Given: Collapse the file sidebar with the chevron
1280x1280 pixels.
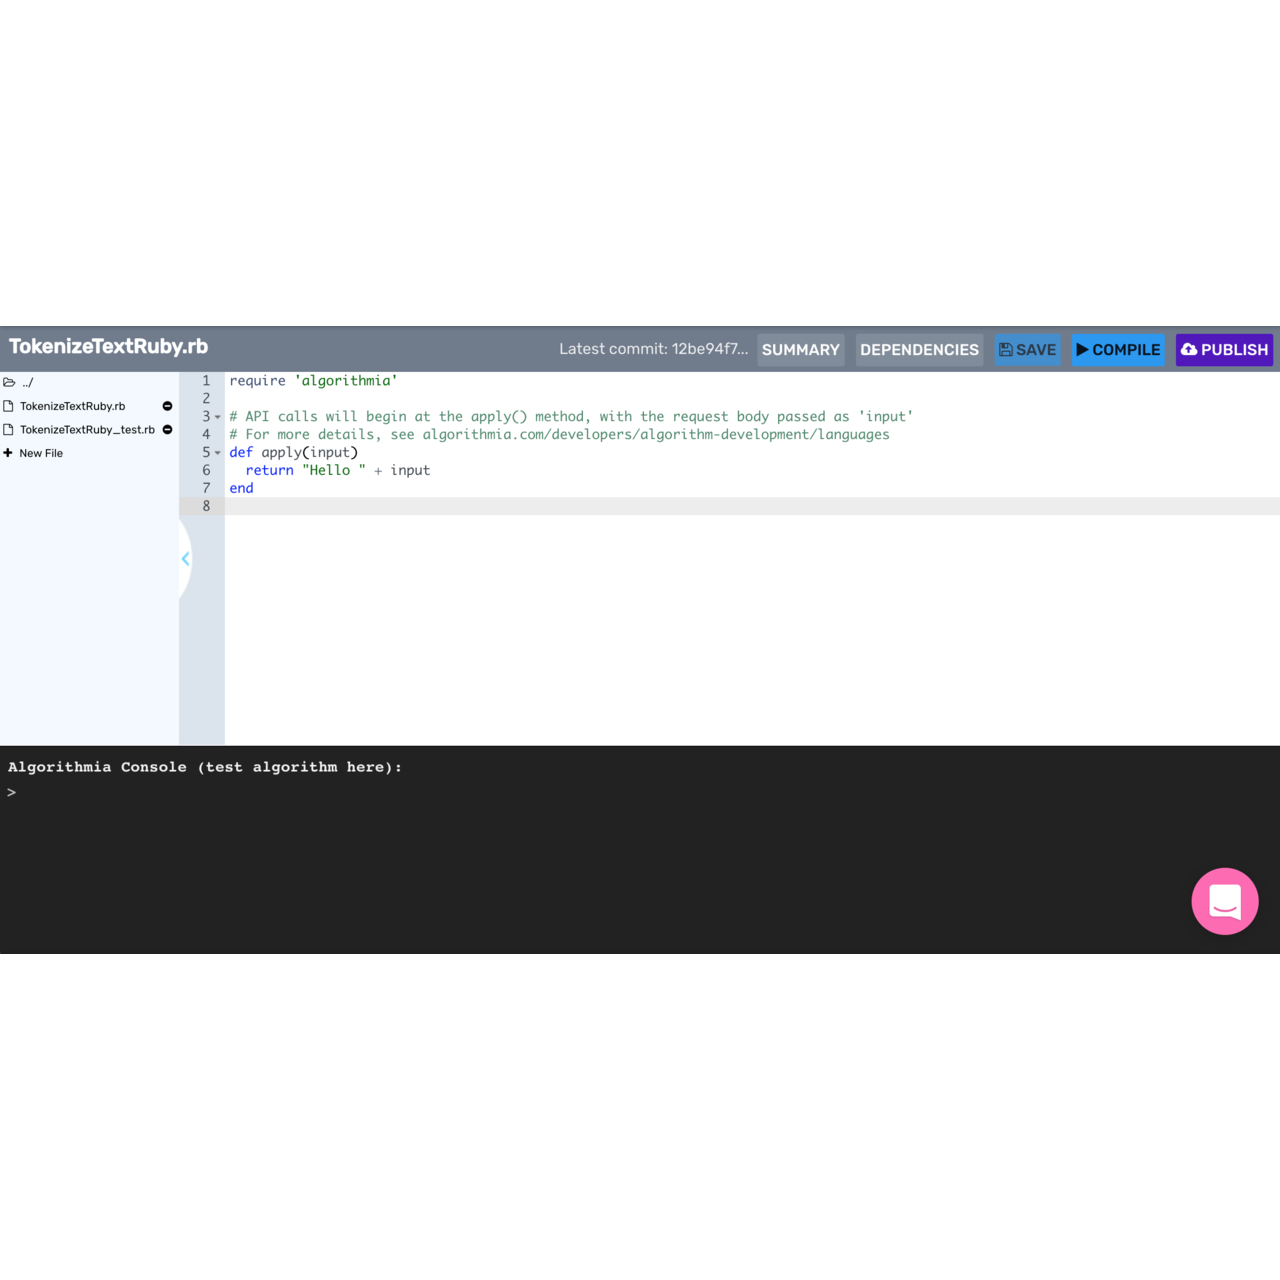Looking at the screenshot, I should tap(185, 559).
